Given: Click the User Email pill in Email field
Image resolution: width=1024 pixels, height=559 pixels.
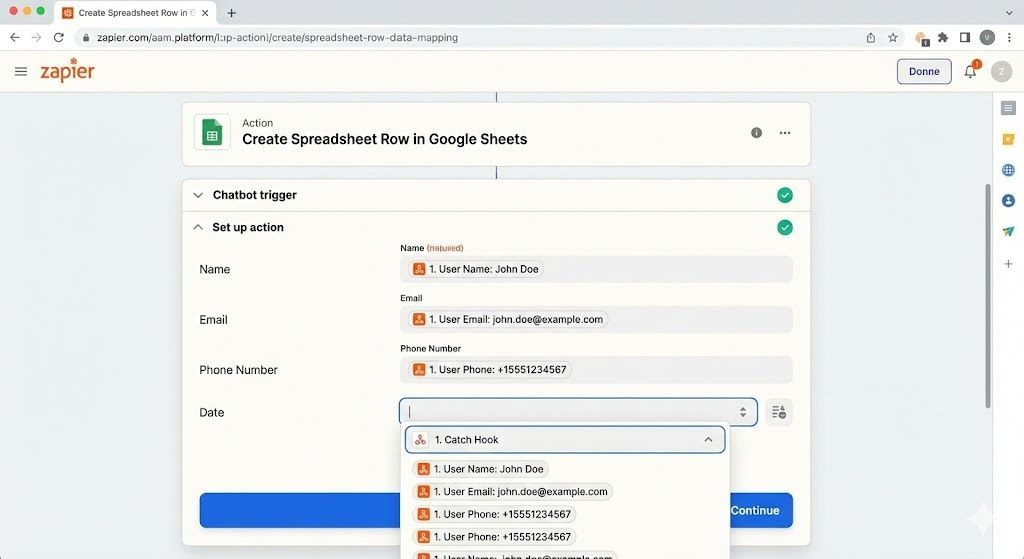Looking at the screenshot, I should 508,319.
